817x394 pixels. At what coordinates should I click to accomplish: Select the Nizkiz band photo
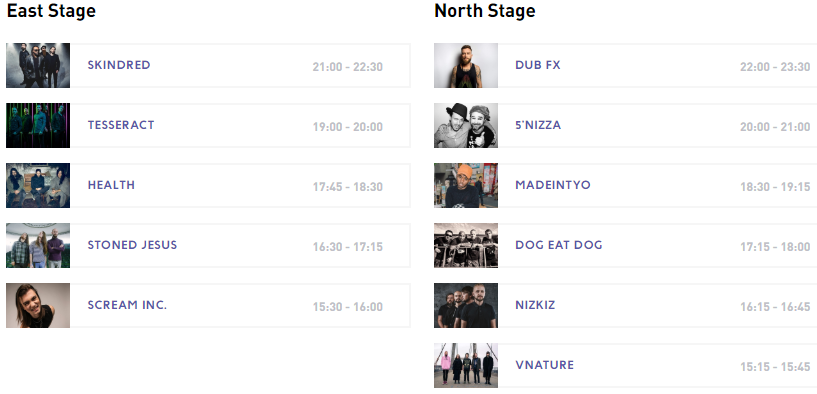[466, 305]
